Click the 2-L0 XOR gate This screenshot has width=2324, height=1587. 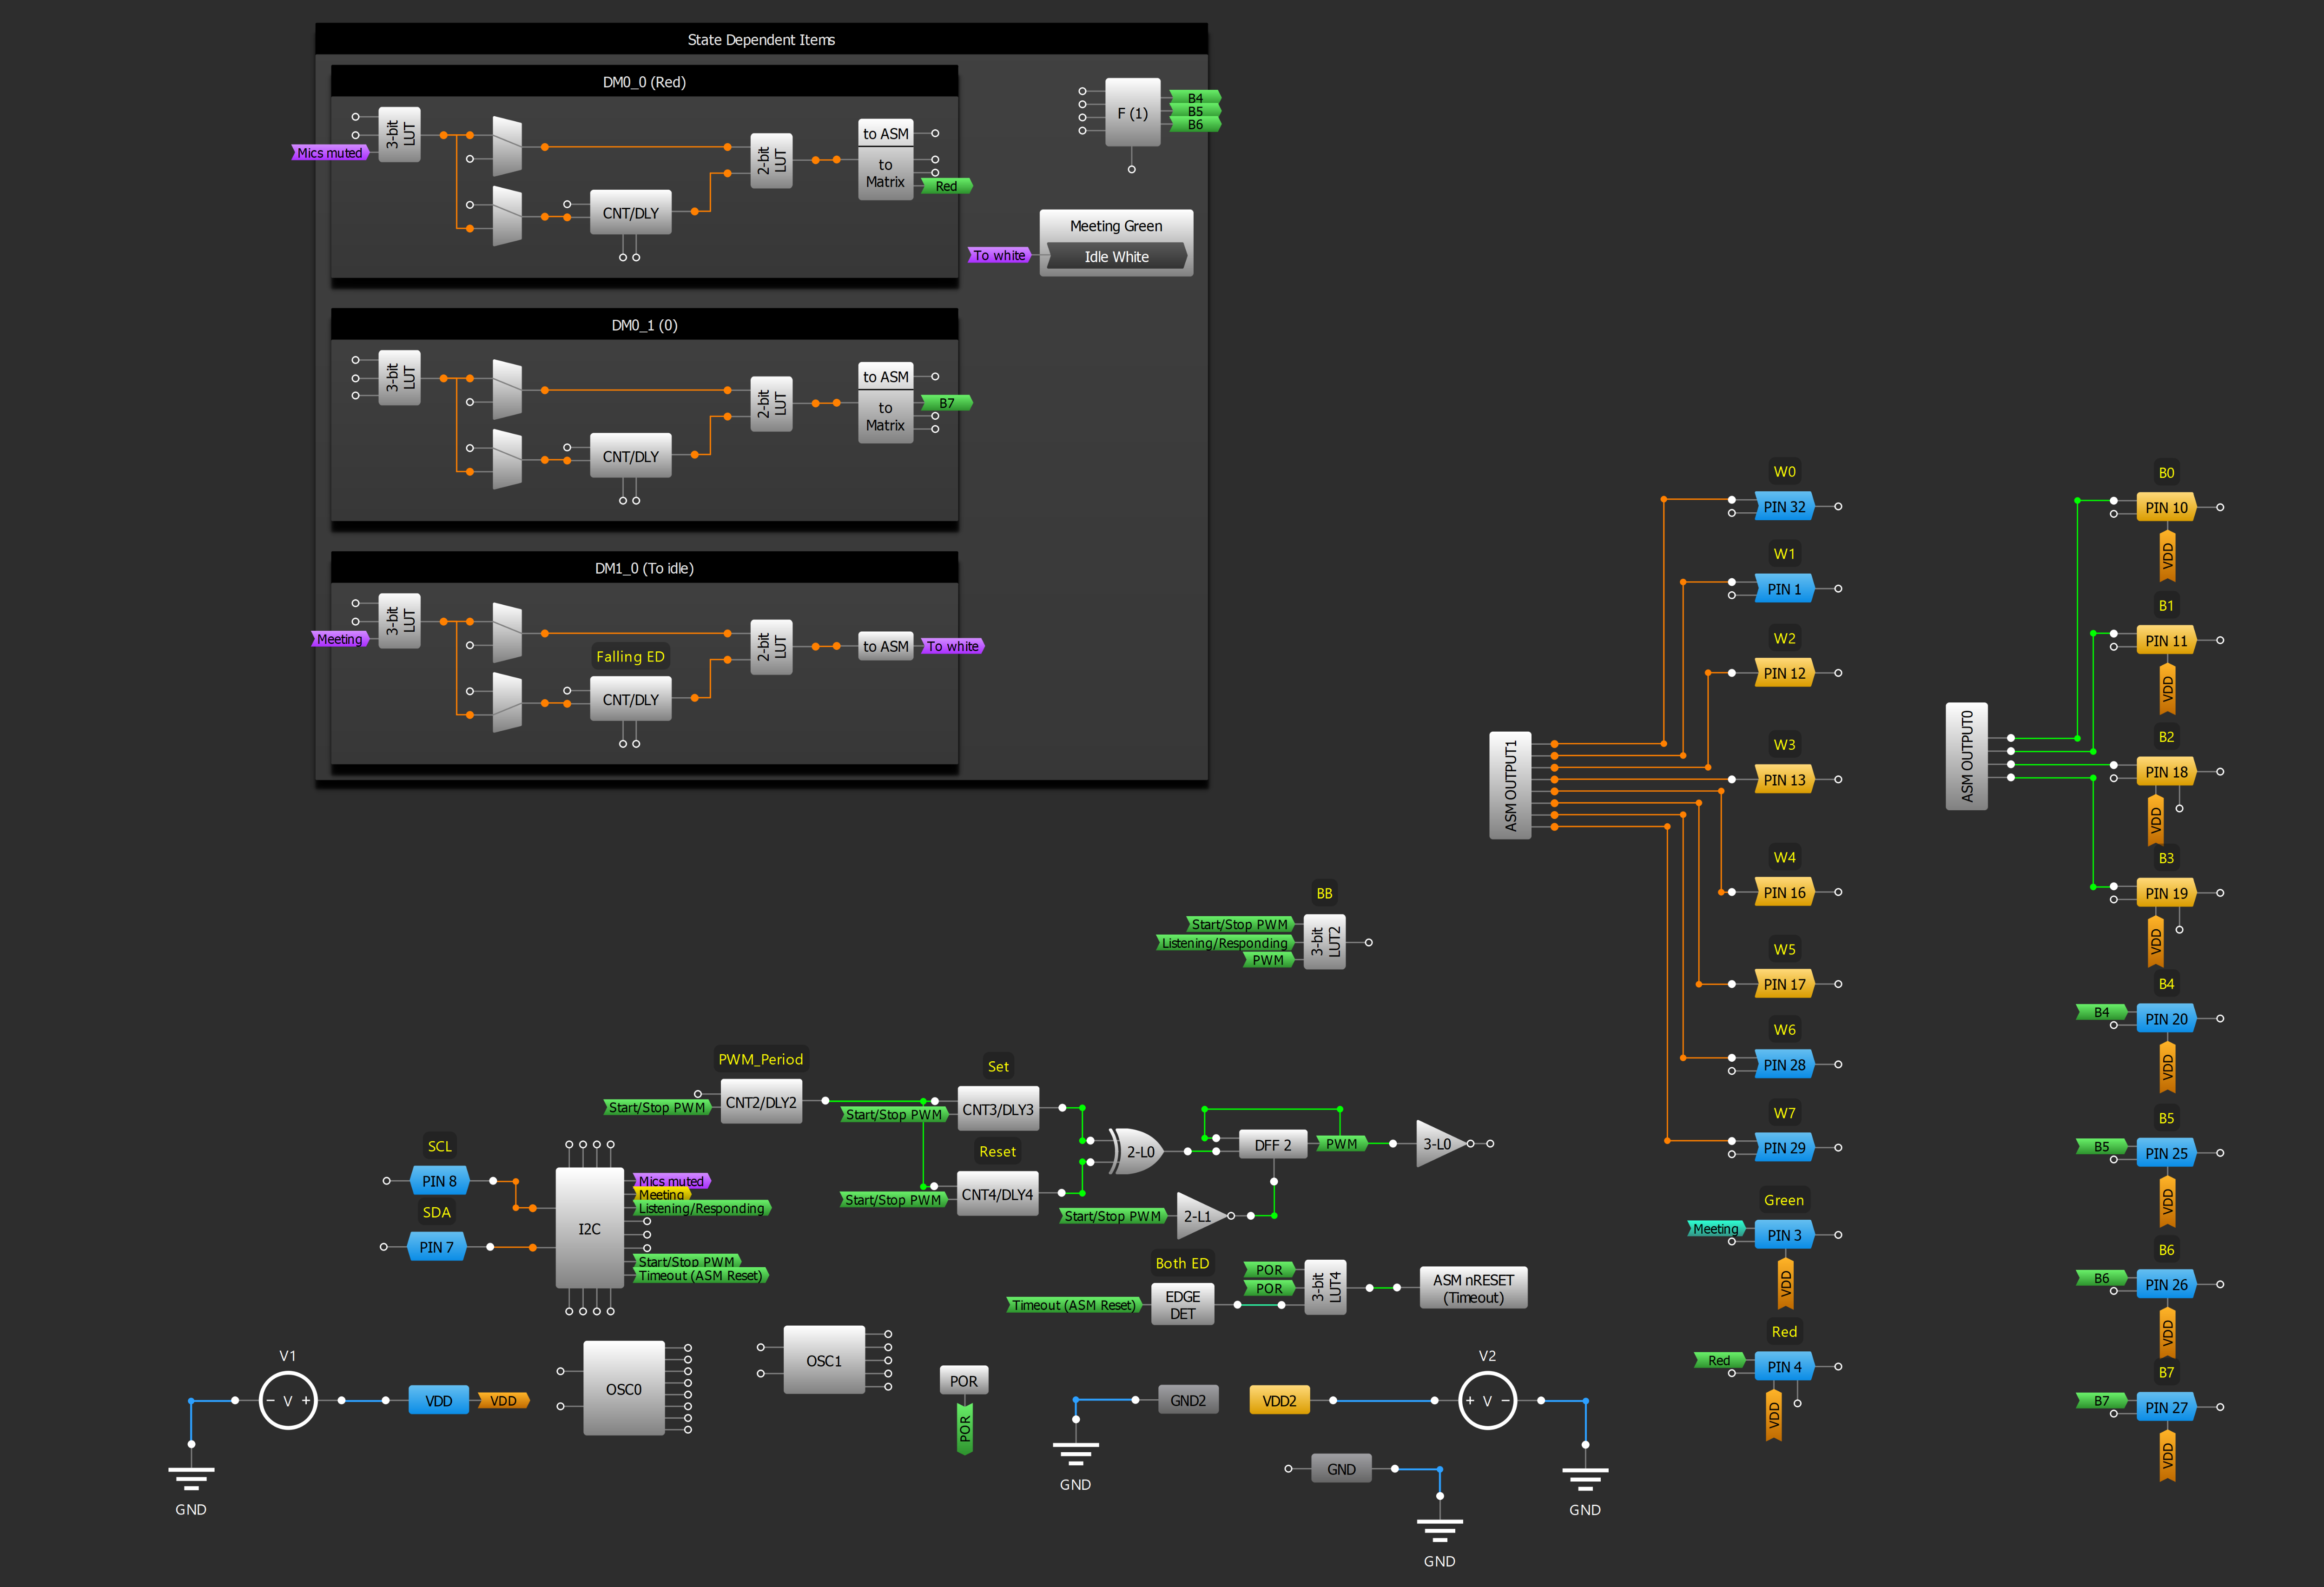tap(1138, 1151)
